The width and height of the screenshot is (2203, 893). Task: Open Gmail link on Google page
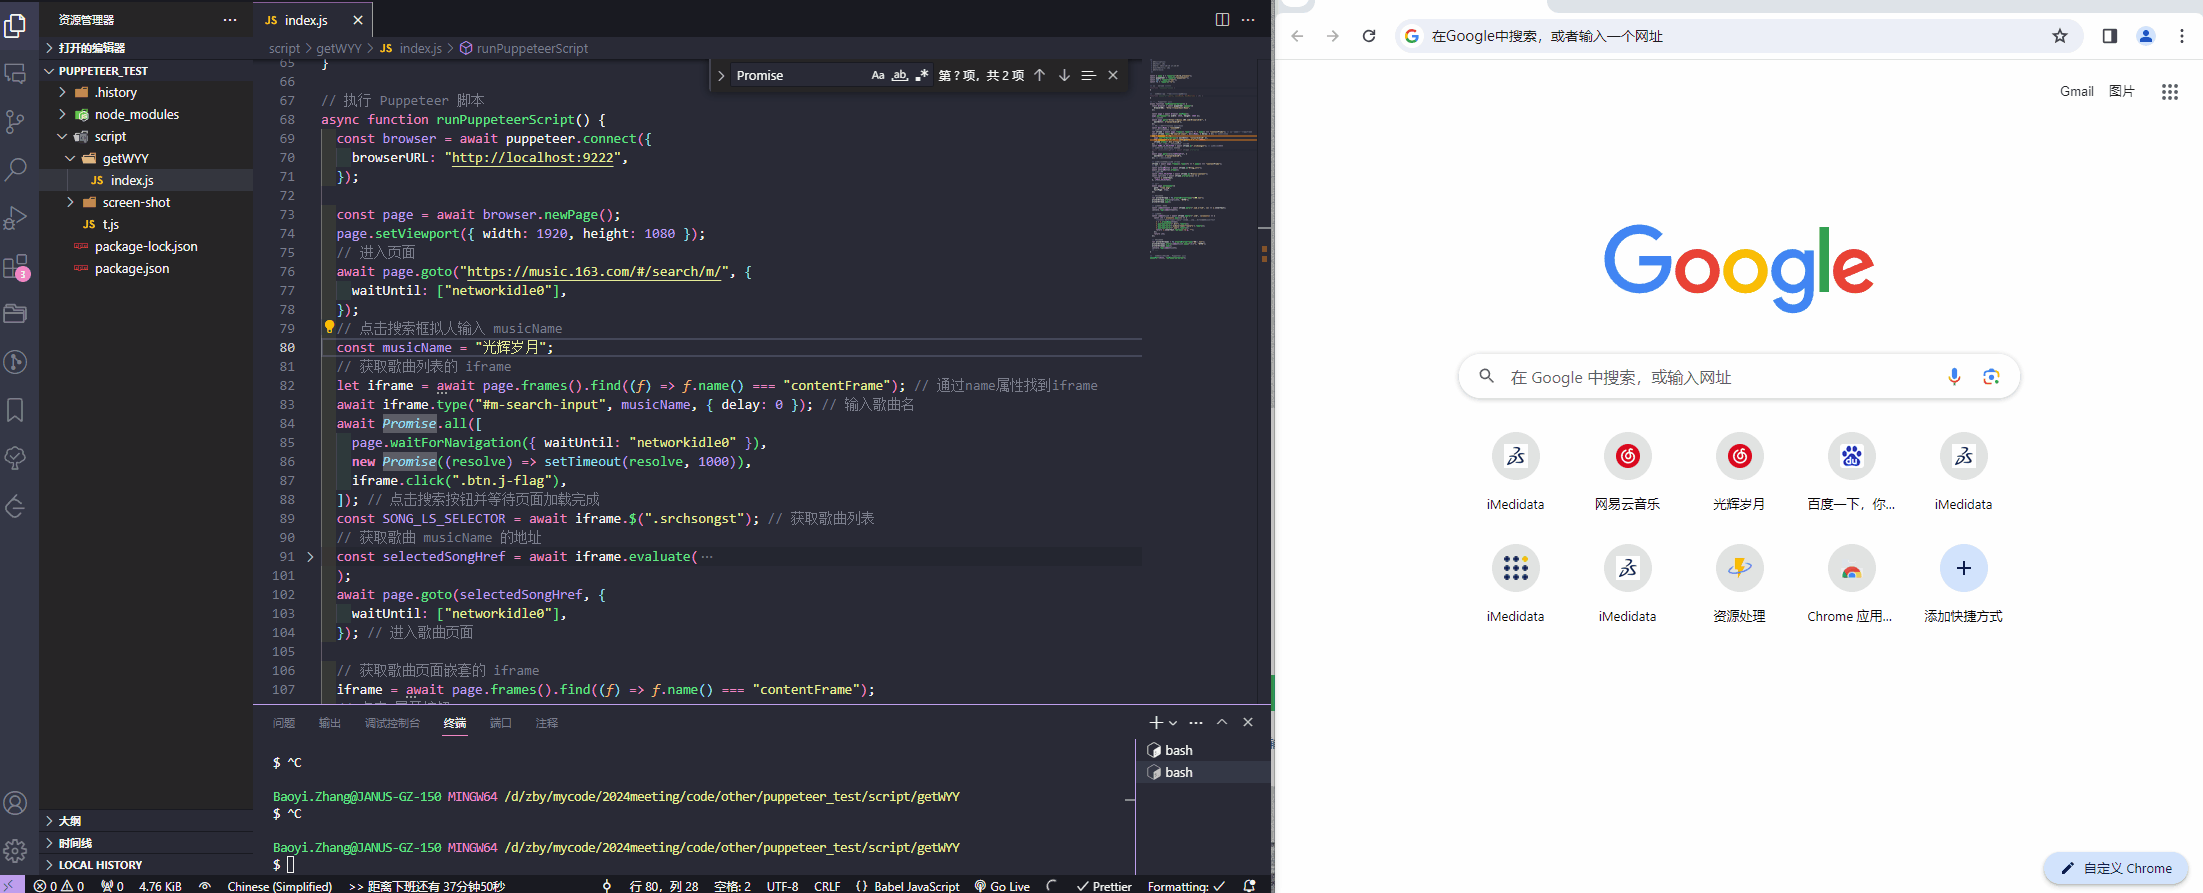click(x=2076, y=91)
